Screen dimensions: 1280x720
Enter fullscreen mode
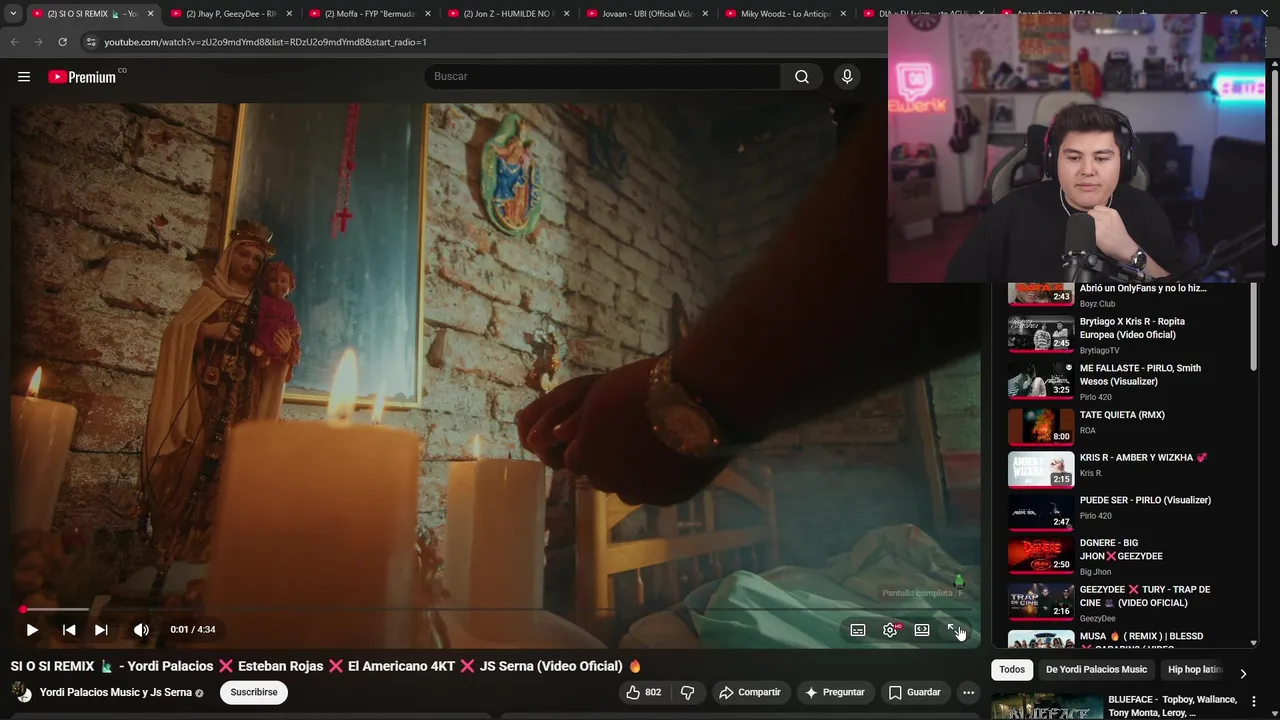pyautogui.click(x=954, y=630)
